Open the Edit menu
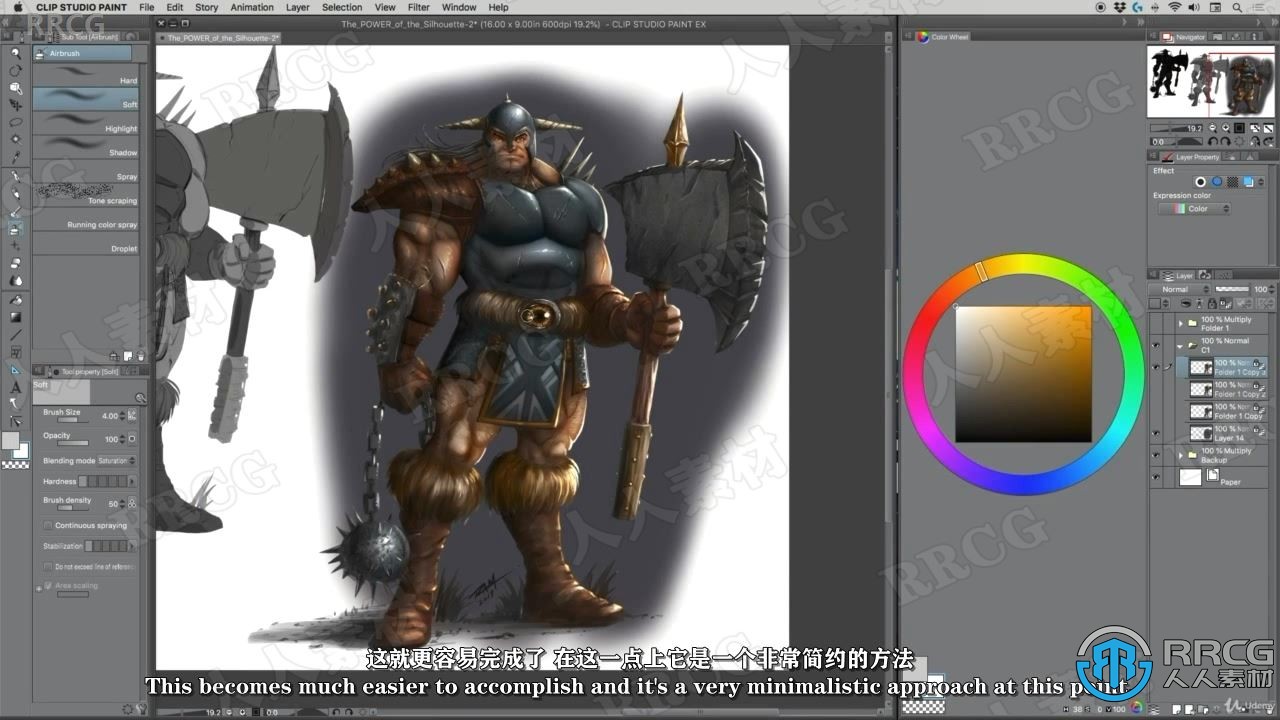Image resolution: width=1280 pixels, height=720 pixels. [175, 7]
